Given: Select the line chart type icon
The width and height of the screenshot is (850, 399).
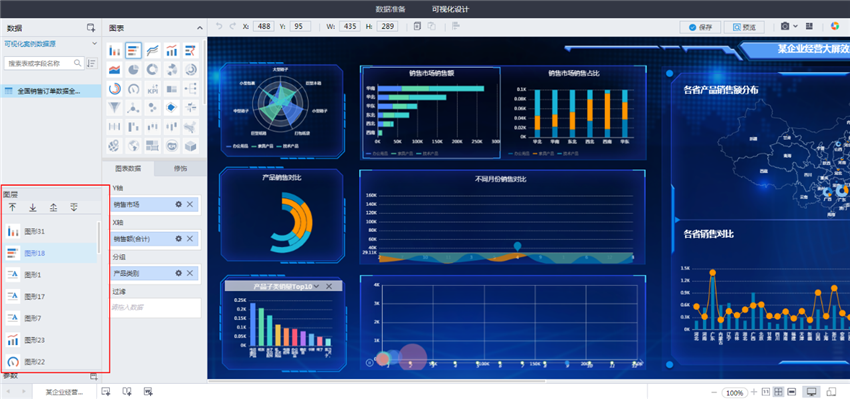Looking at the screenshot, I should pos(152,51).
